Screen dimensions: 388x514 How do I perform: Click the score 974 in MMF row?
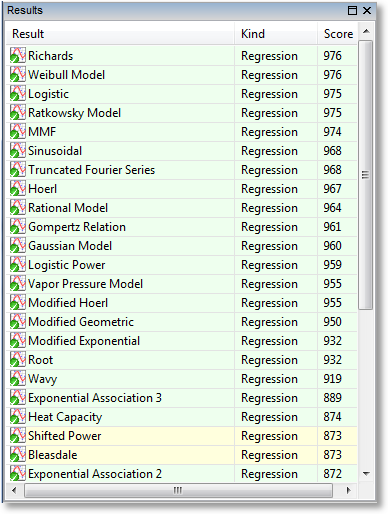pyautogui.click(x=332, y=132)
